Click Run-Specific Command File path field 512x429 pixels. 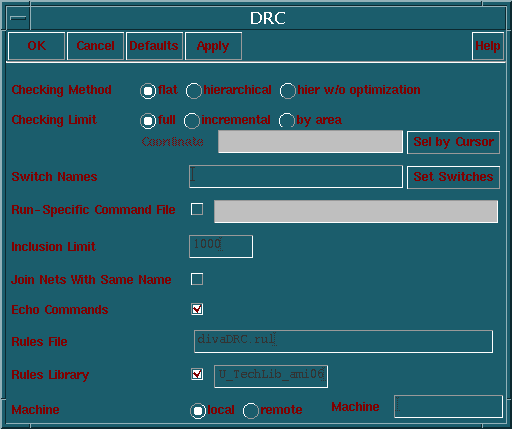tap(356, 211)
